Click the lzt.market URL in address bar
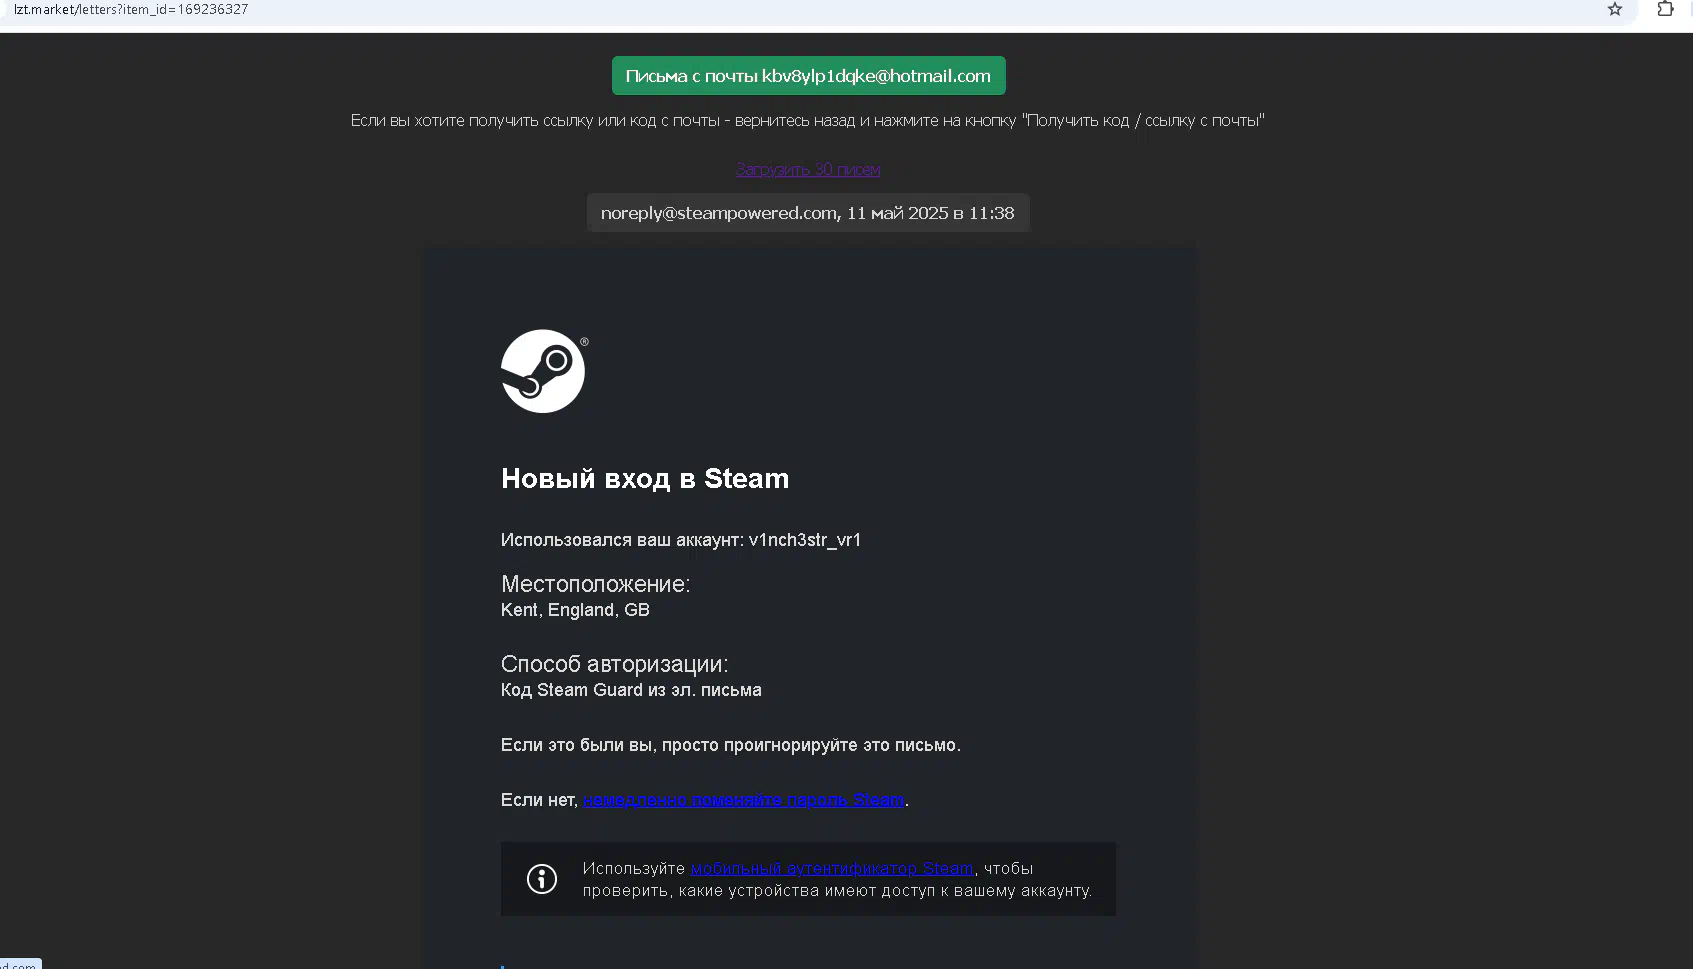 pos(131,9)
